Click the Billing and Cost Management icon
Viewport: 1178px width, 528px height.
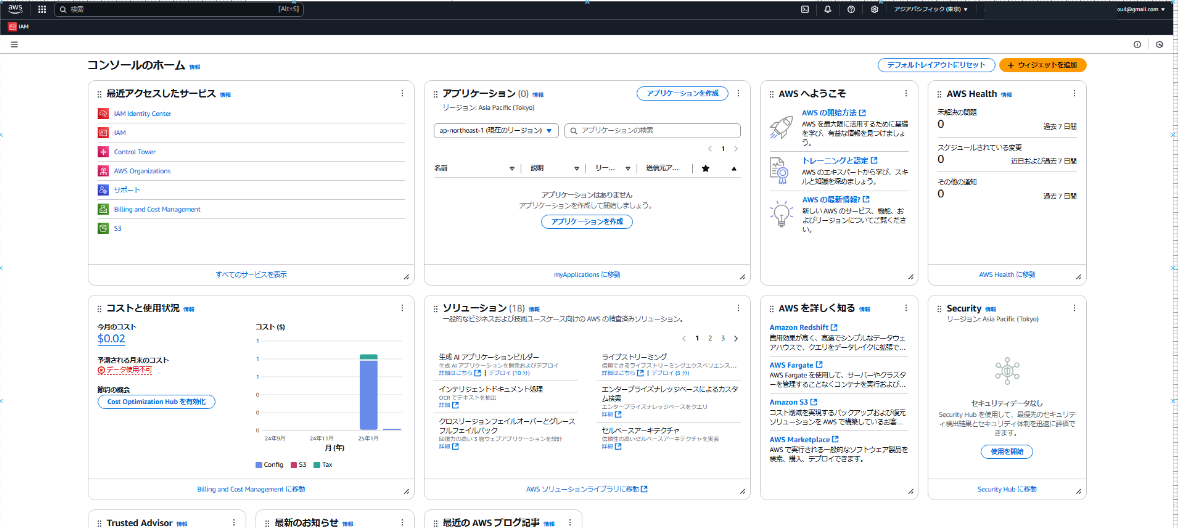tap(103, 209)
